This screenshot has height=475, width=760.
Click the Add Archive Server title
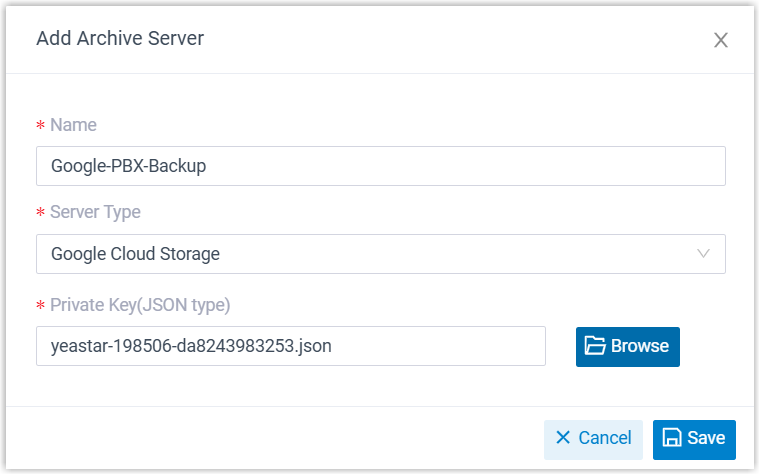pos(120,39)
